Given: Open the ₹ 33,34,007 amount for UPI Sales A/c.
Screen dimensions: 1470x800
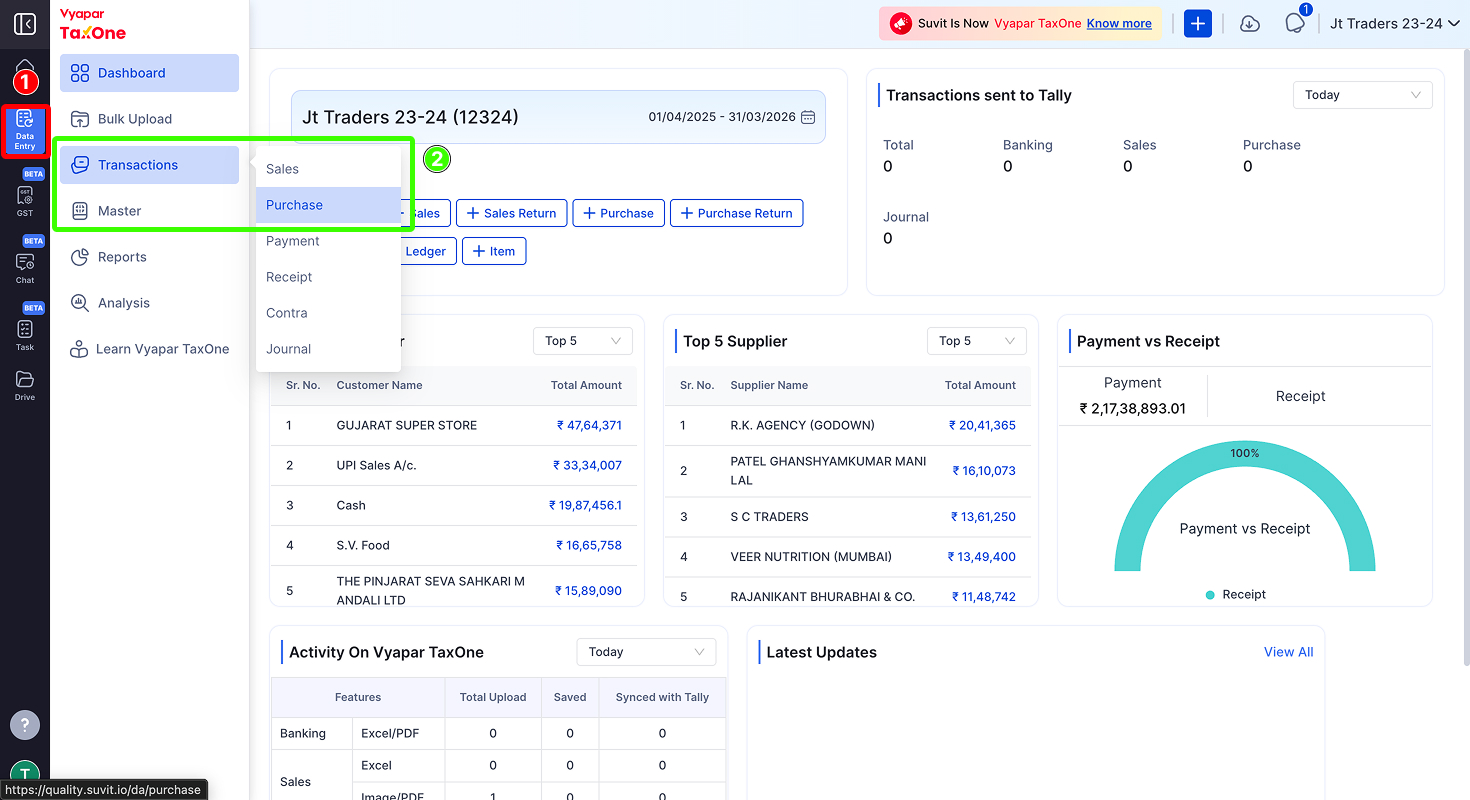Looking at the screenshot, I should click(588, 465).
